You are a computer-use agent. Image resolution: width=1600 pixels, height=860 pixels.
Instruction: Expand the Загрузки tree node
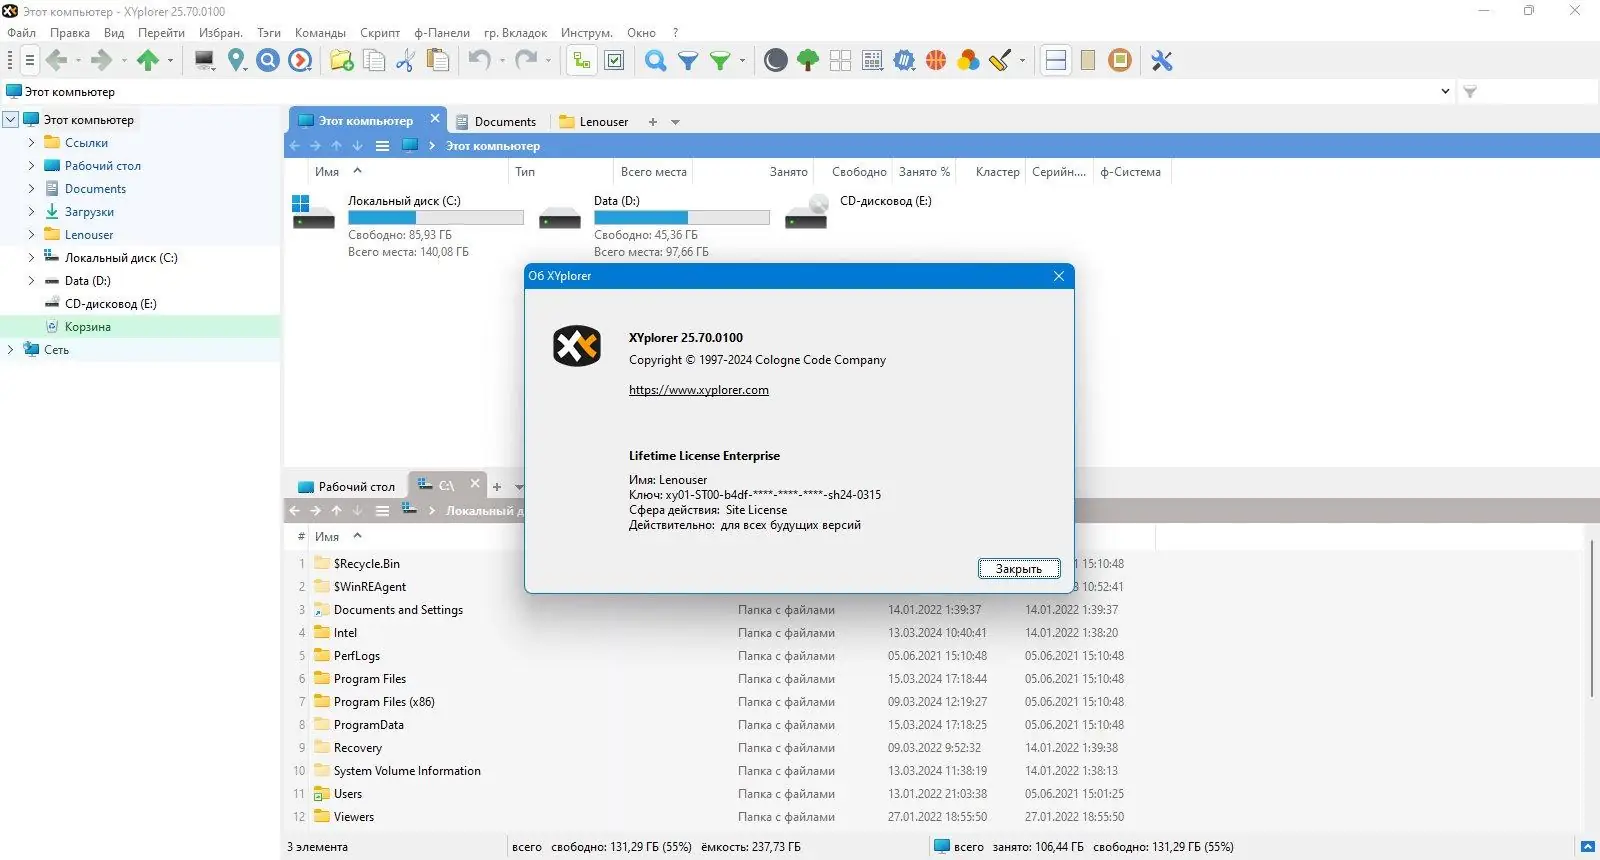(31, 212)
